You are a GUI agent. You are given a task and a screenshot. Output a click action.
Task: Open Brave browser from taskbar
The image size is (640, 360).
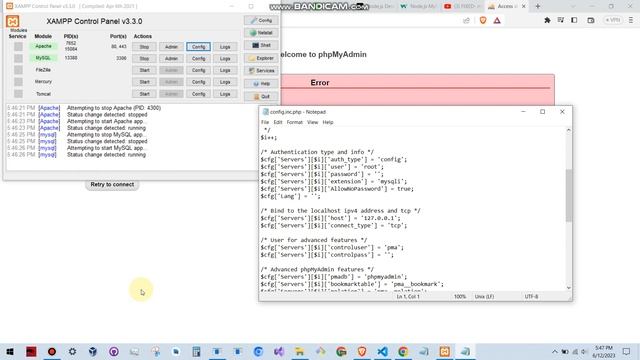pos(362,351)
